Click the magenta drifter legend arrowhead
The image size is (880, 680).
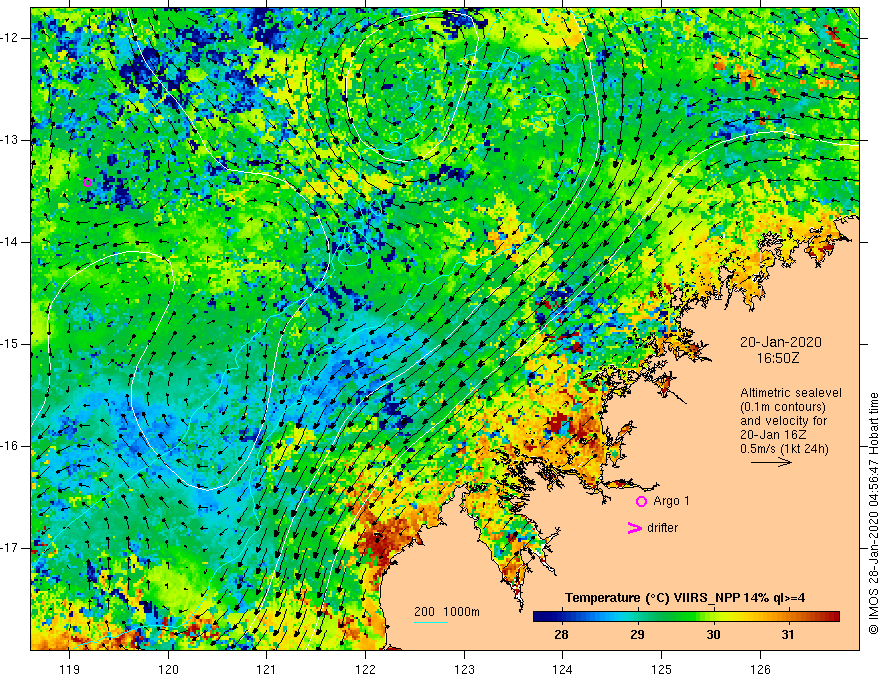coord(634,528)
